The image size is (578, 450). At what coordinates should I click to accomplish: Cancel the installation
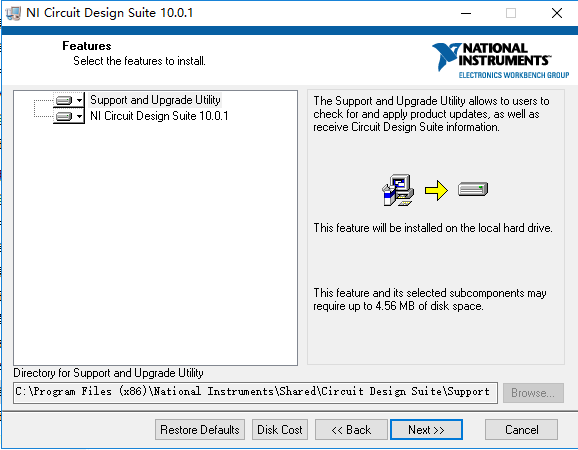[x=521, y=430]
